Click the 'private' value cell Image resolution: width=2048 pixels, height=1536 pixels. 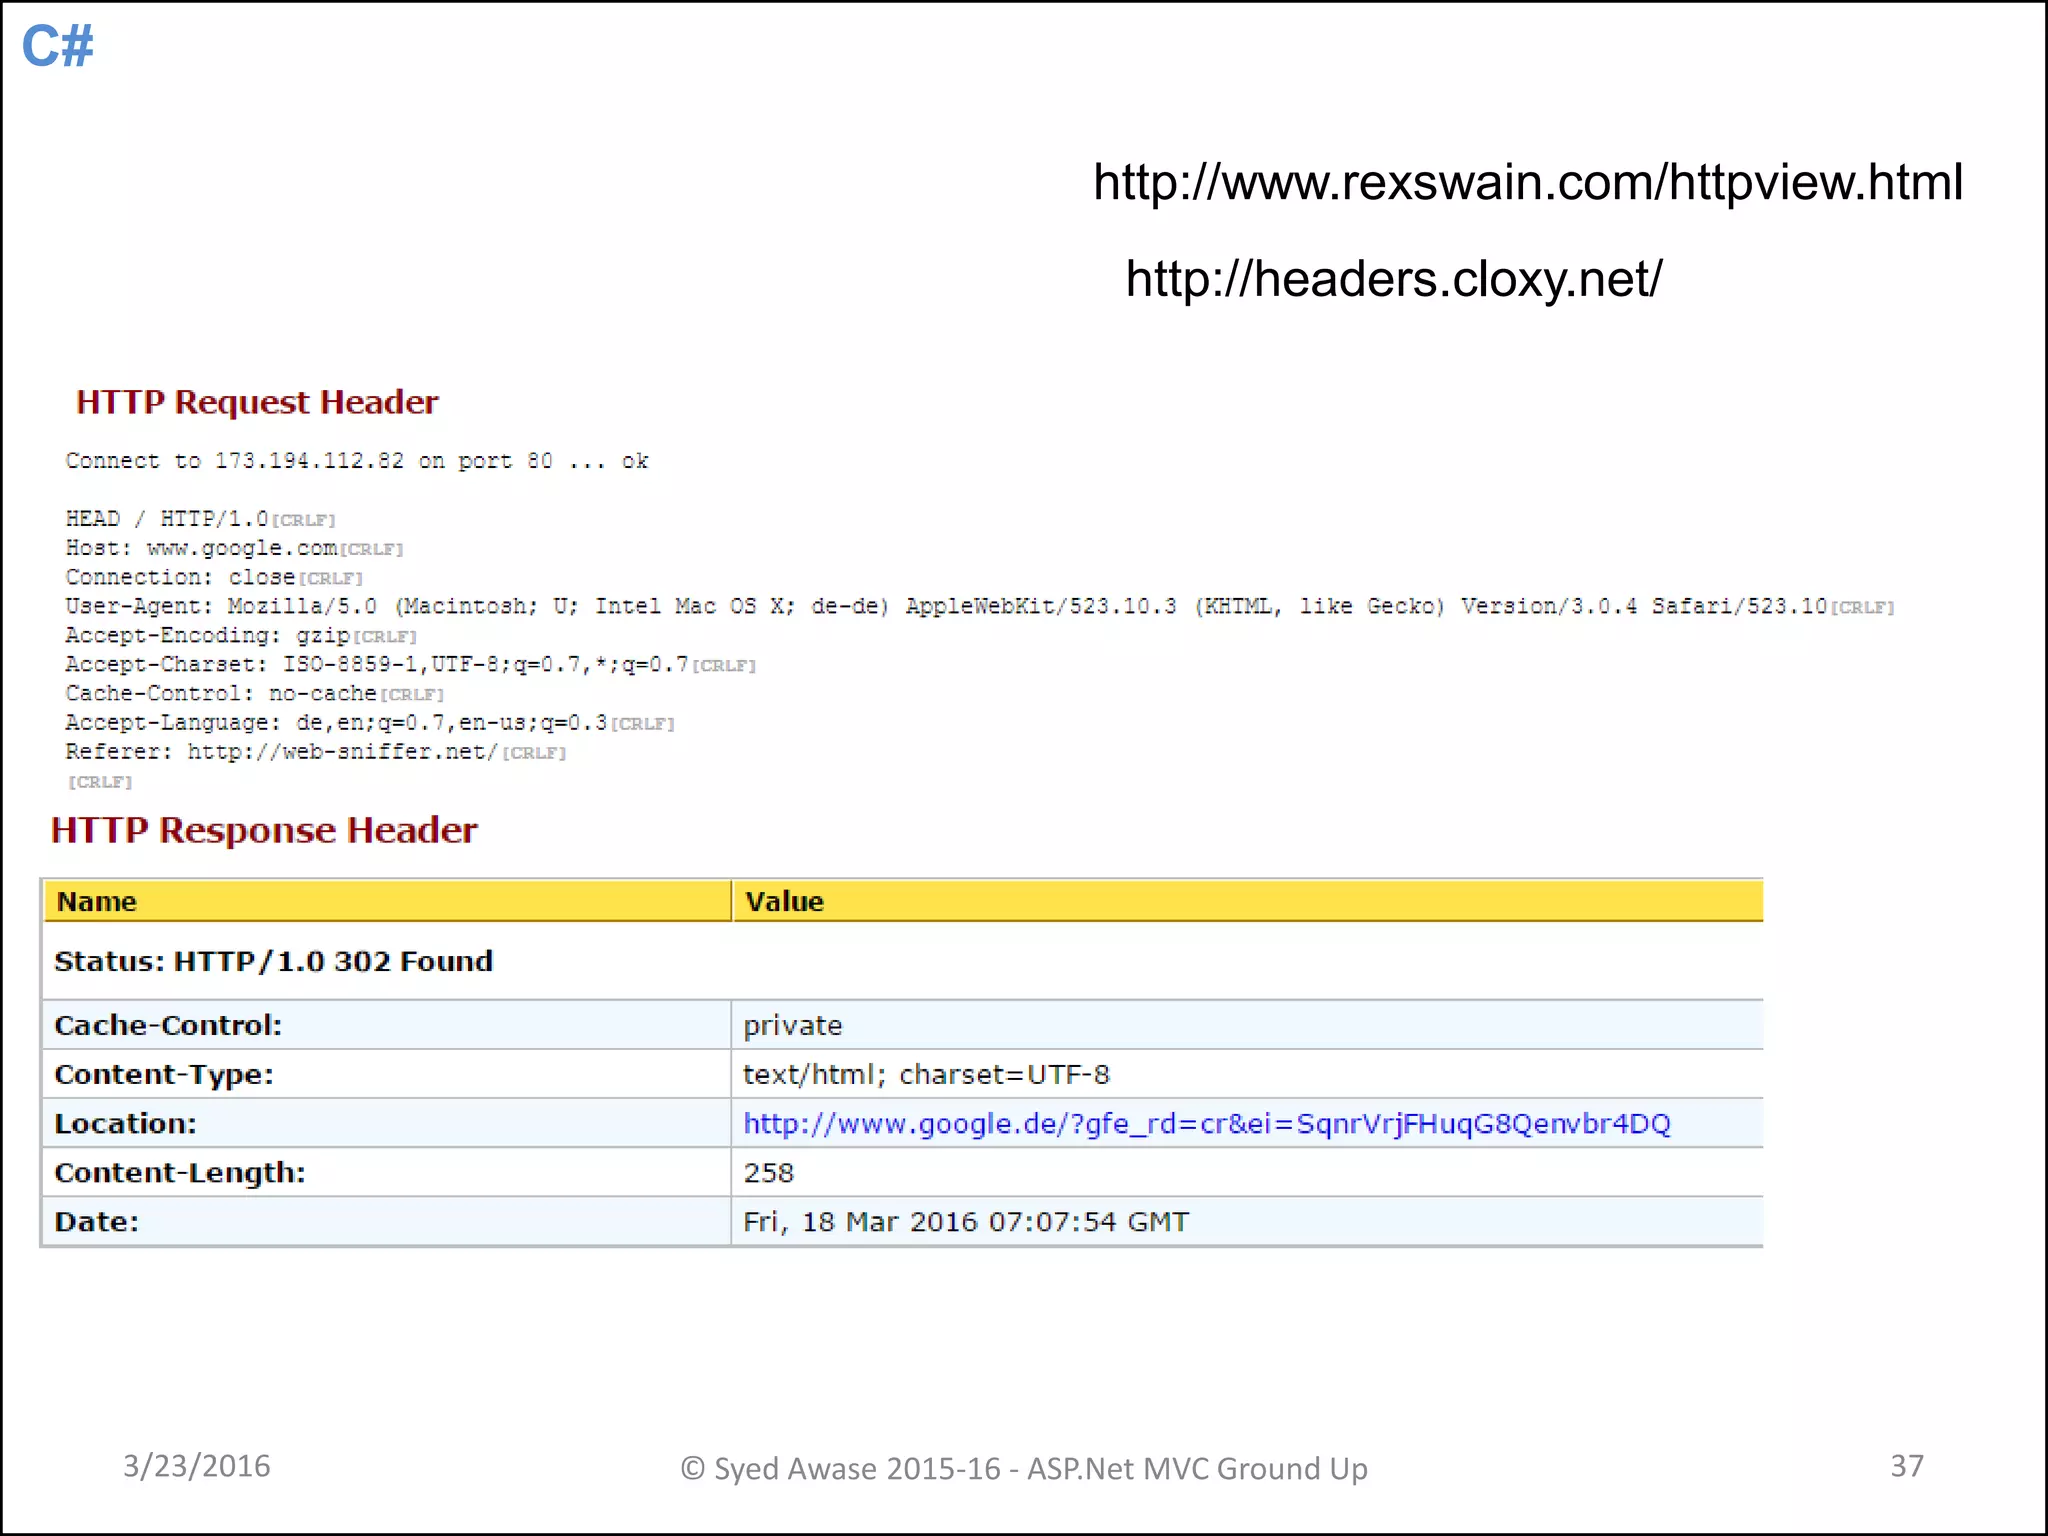coord(1248,1025)
